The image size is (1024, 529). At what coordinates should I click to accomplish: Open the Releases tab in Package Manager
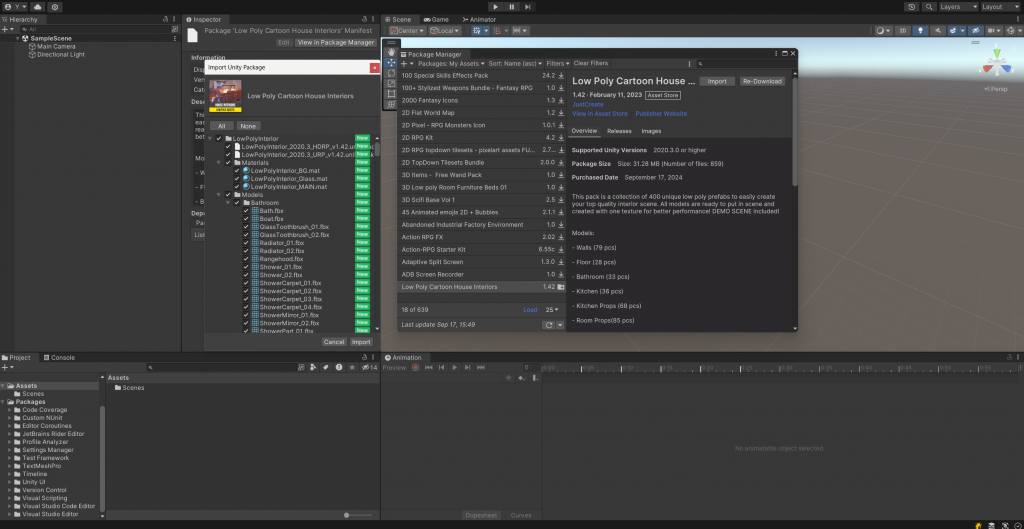(619, 131)
